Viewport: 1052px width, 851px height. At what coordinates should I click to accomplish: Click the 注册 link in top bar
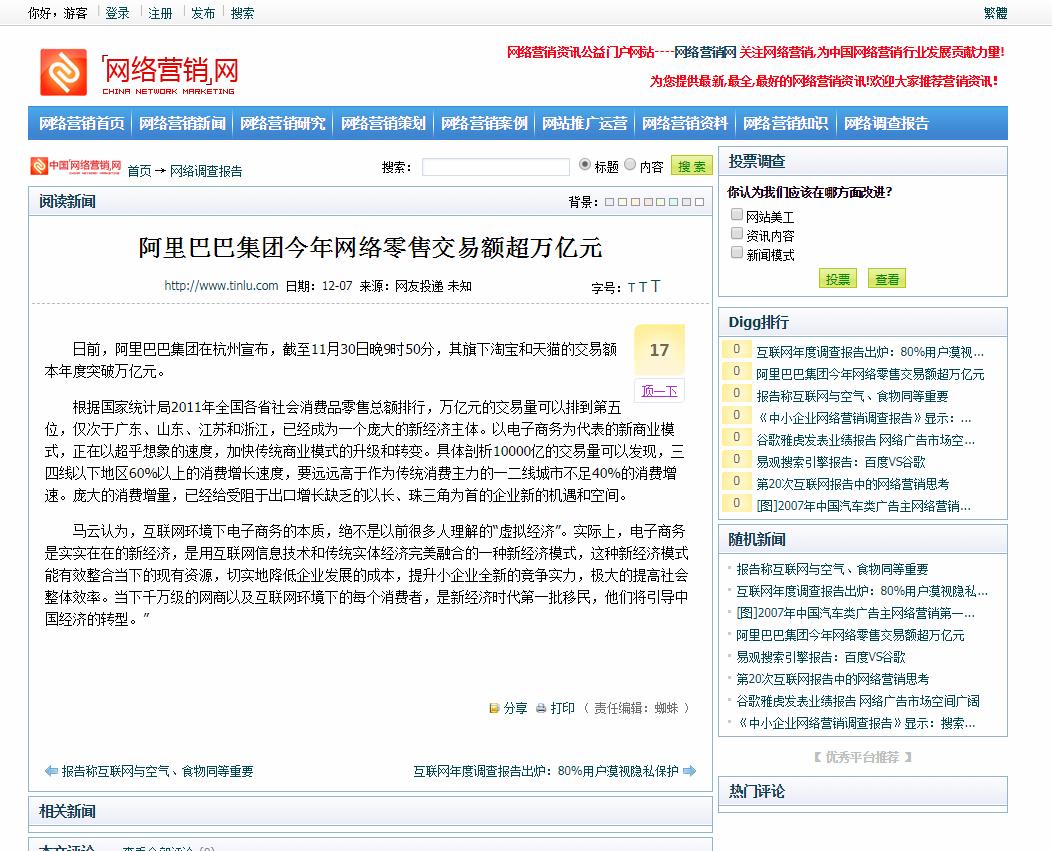[x=160, y=13]
